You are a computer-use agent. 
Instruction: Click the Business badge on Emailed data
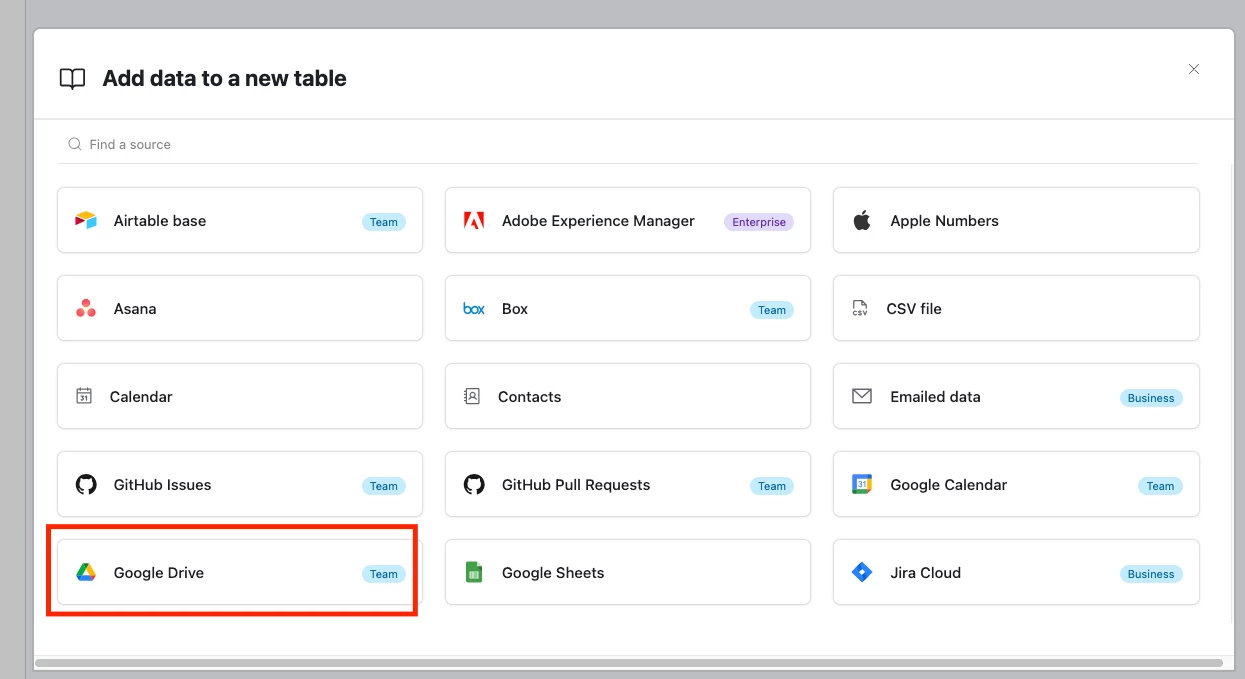[1151, 398]
